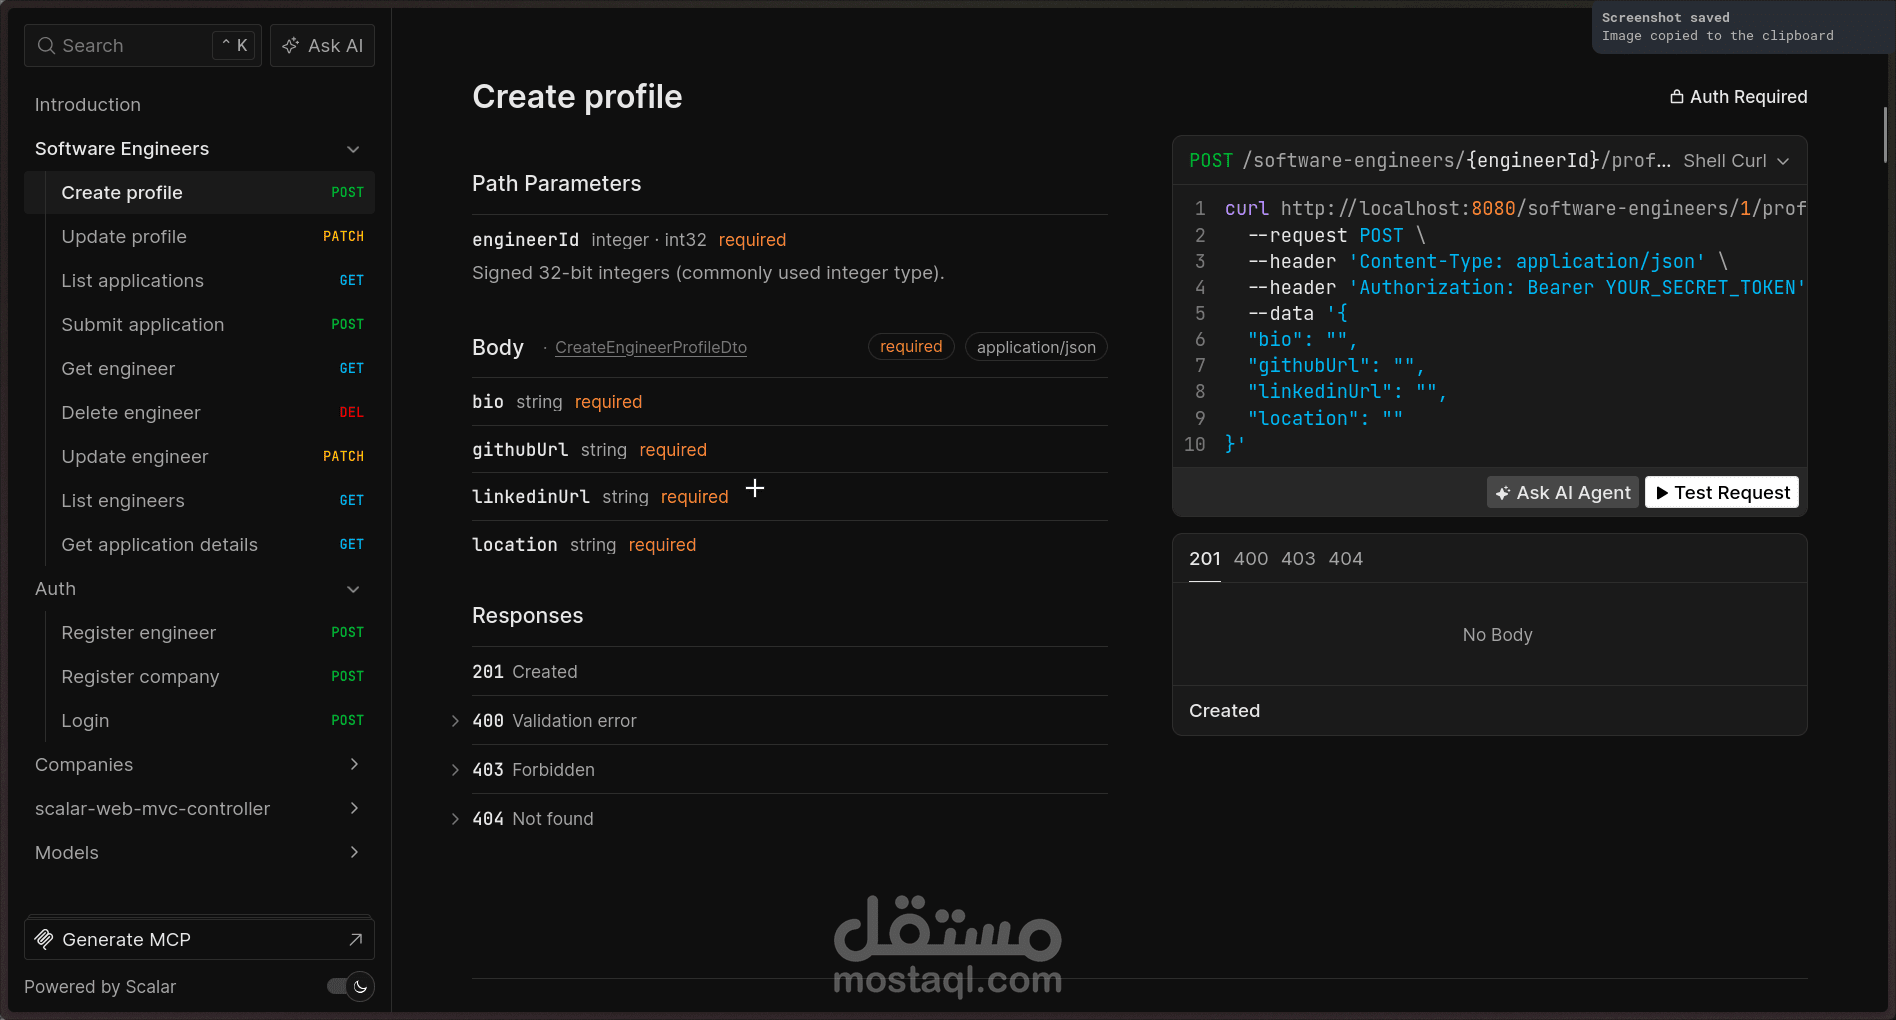Select the 400 response tab
1896x1020 pixels.
(1251, 559)
